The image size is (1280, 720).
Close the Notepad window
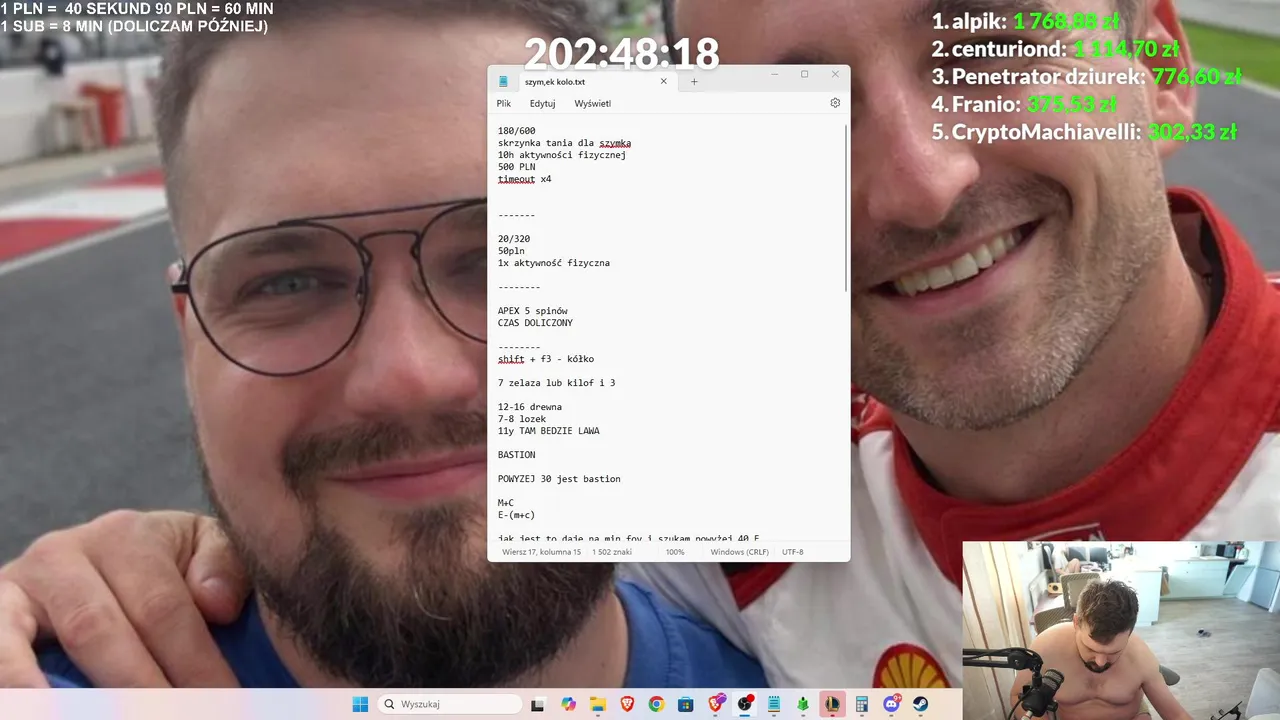835,74
